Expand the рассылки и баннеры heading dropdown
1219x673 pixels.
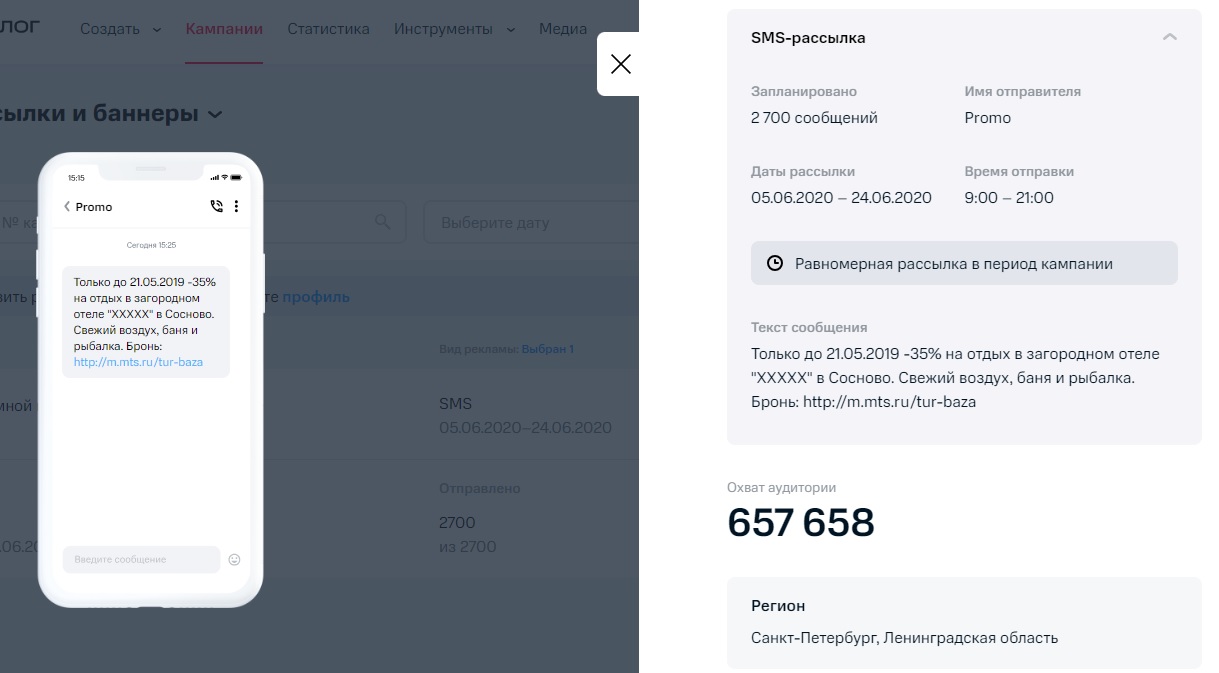tap(216, 114)
